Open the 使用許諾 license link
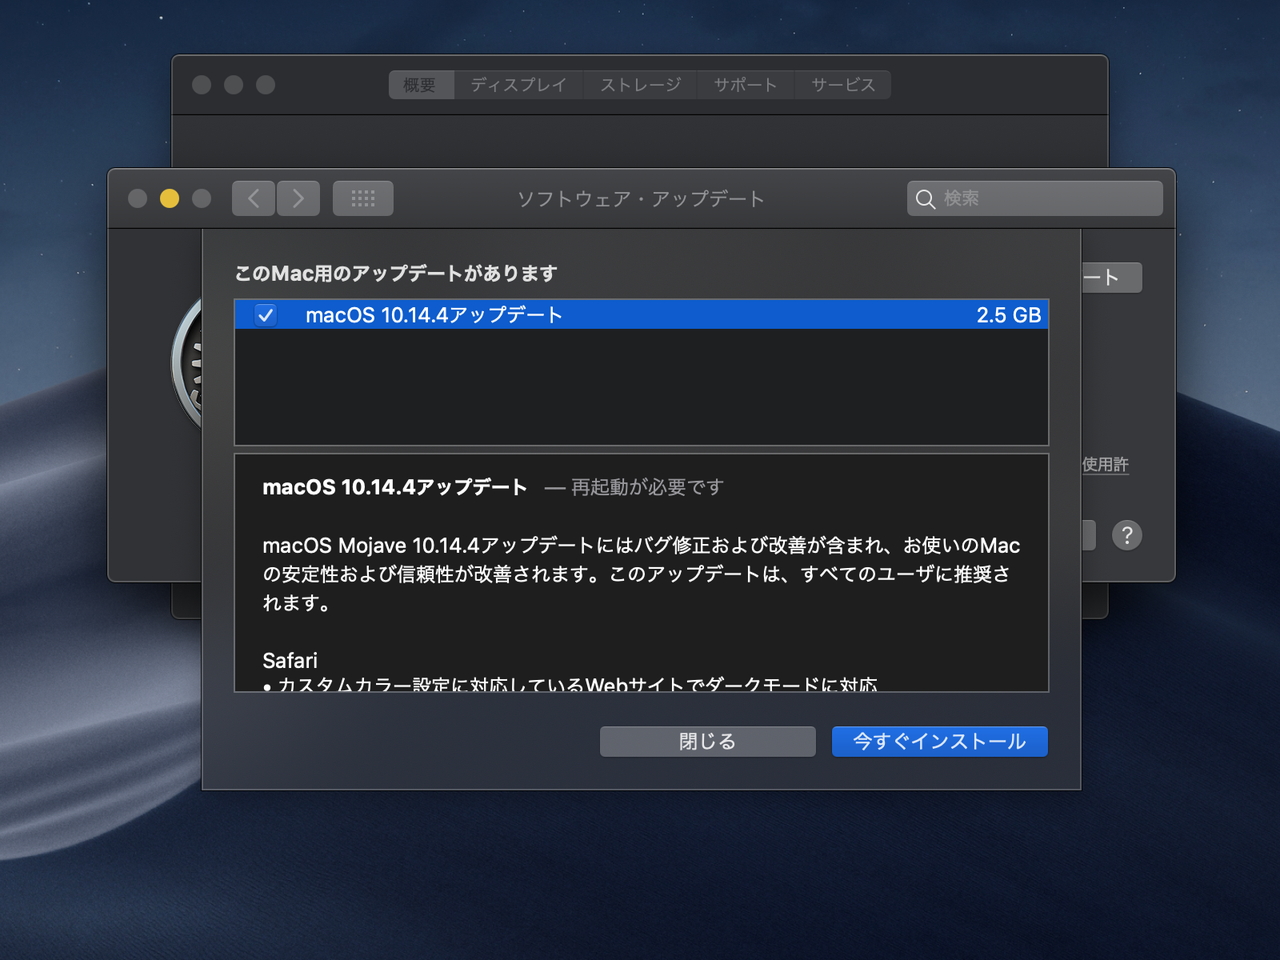1280x960 pixels. tap(1104, 464)
